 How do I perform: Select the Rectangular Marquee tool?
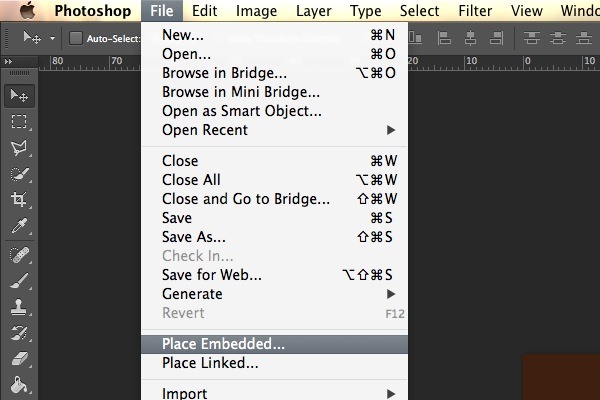pos(19,122)
